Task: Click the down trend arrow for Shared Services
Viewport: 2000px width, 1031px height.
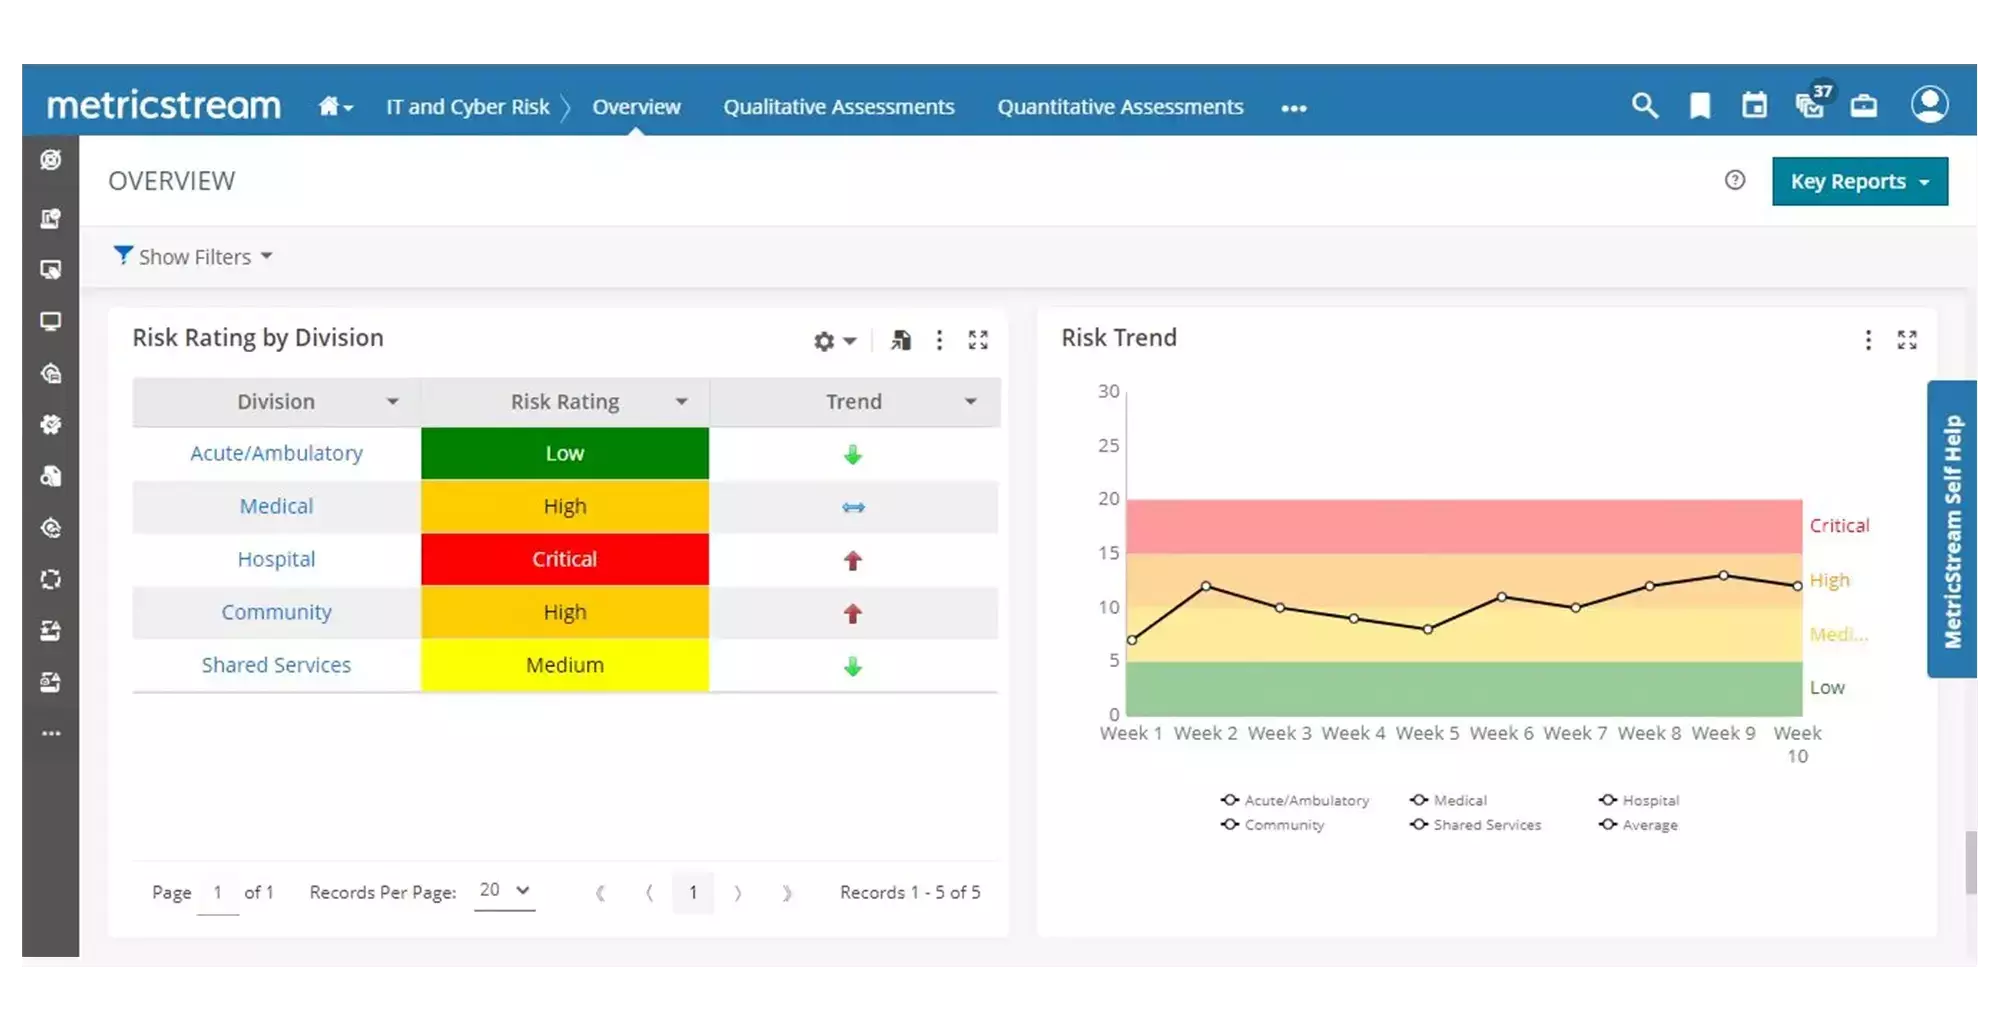Action: [x=852, y=667]
